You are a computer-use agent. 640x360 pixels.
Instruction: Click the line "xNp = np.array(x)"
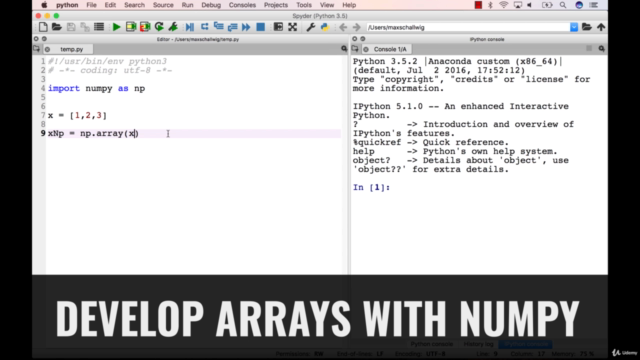point(93,133)
